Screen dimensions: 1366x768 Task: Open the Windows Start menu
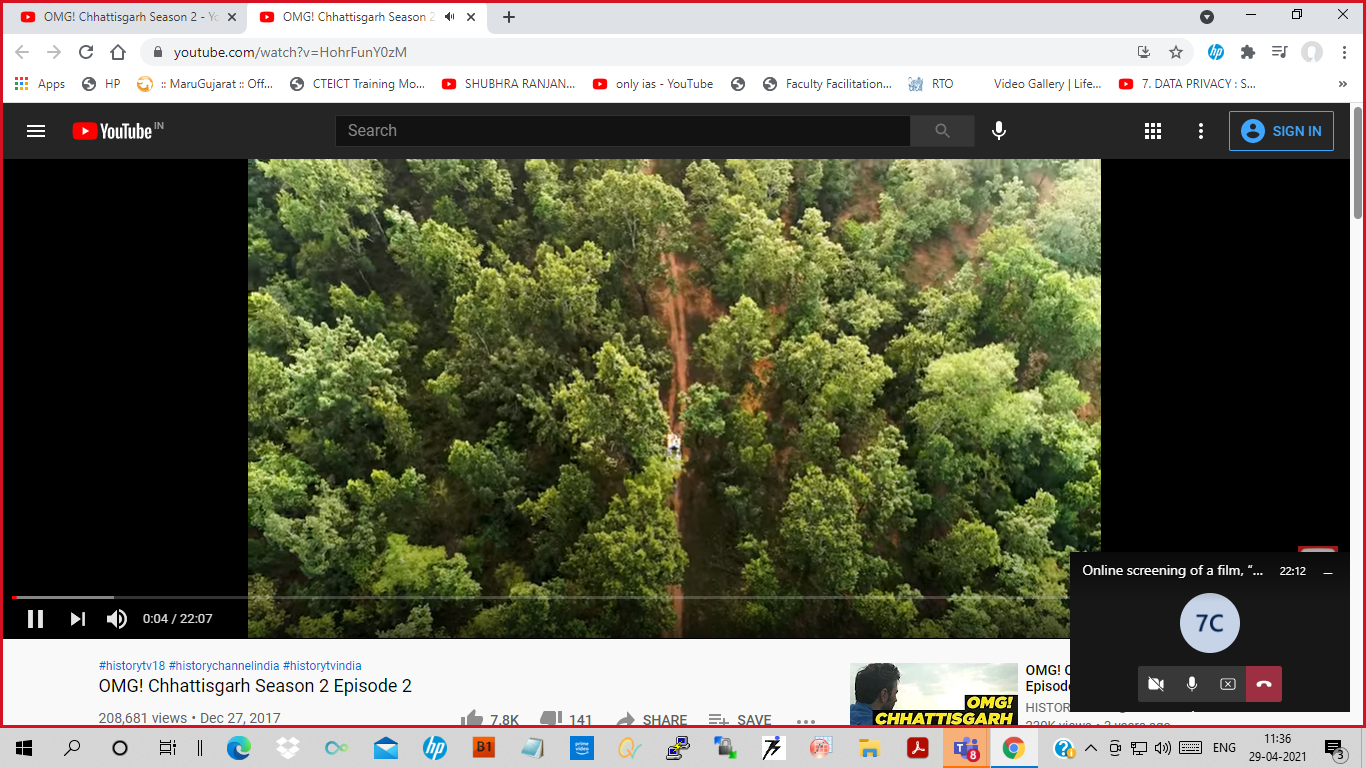pyautogui.click(x=24, y=748)
